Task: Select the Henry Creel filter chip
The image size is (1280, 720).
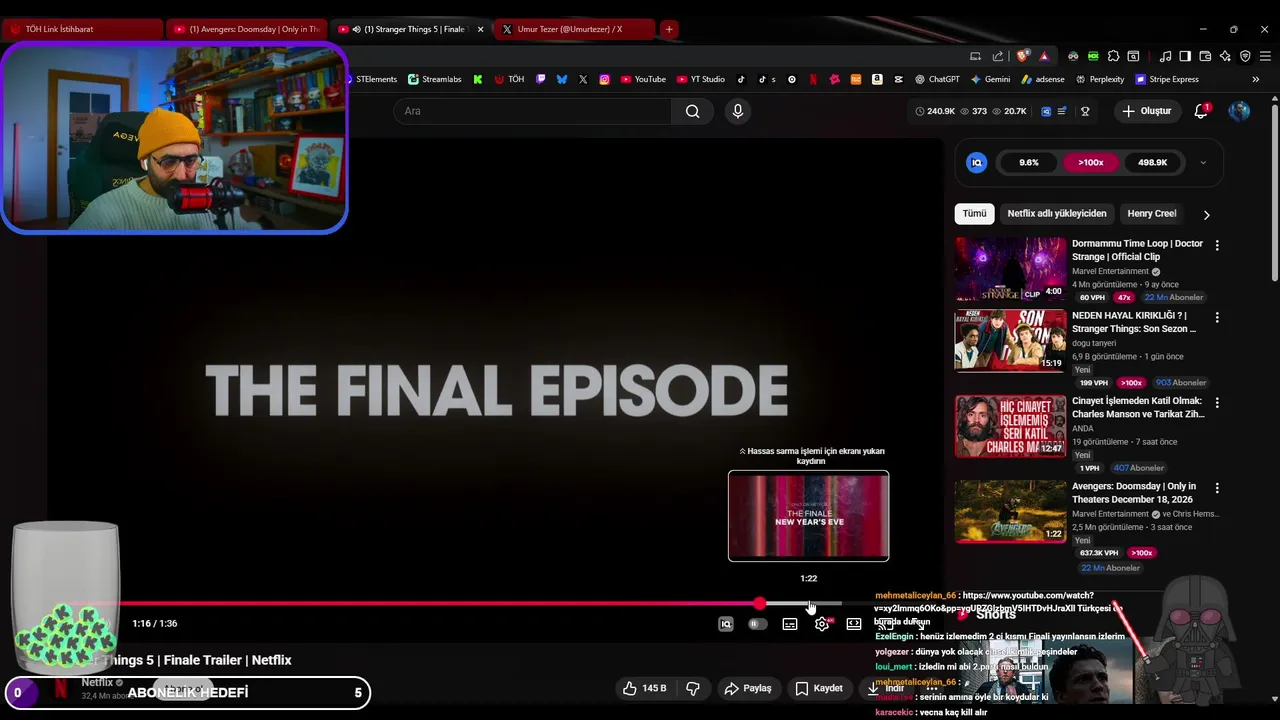Action: 1152,214
